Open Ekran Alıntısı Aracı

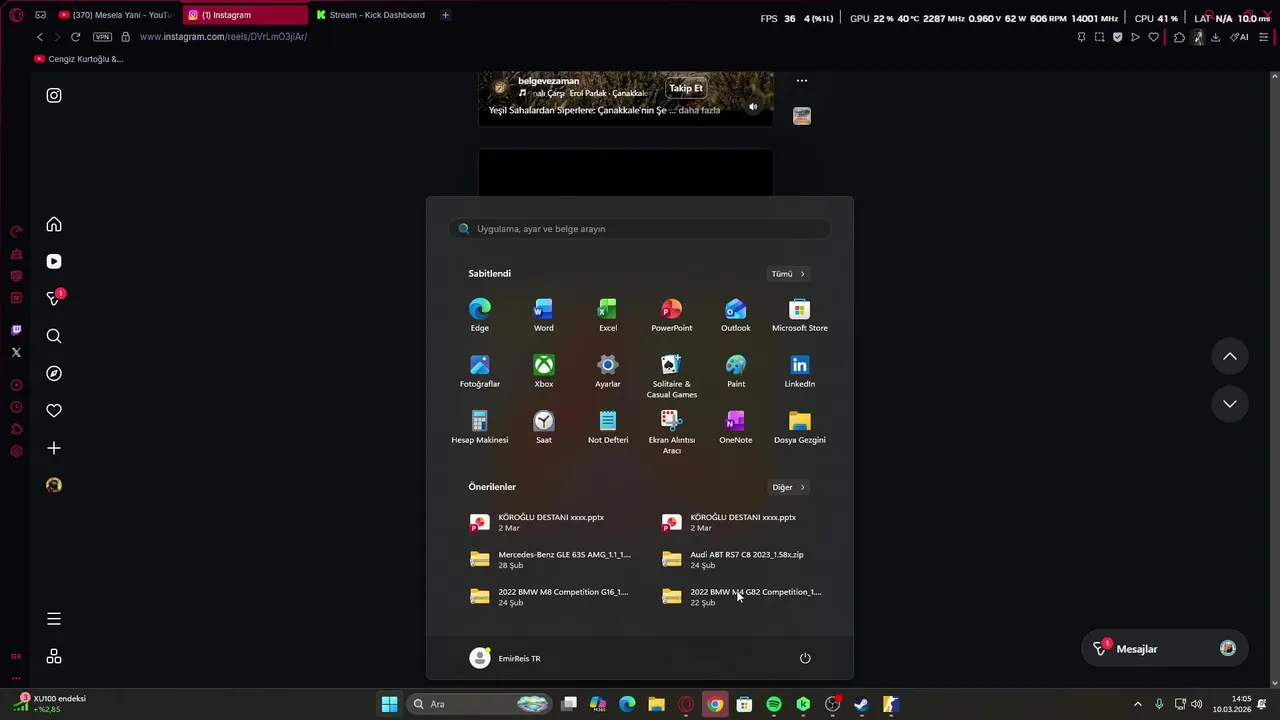click(672, 432)
